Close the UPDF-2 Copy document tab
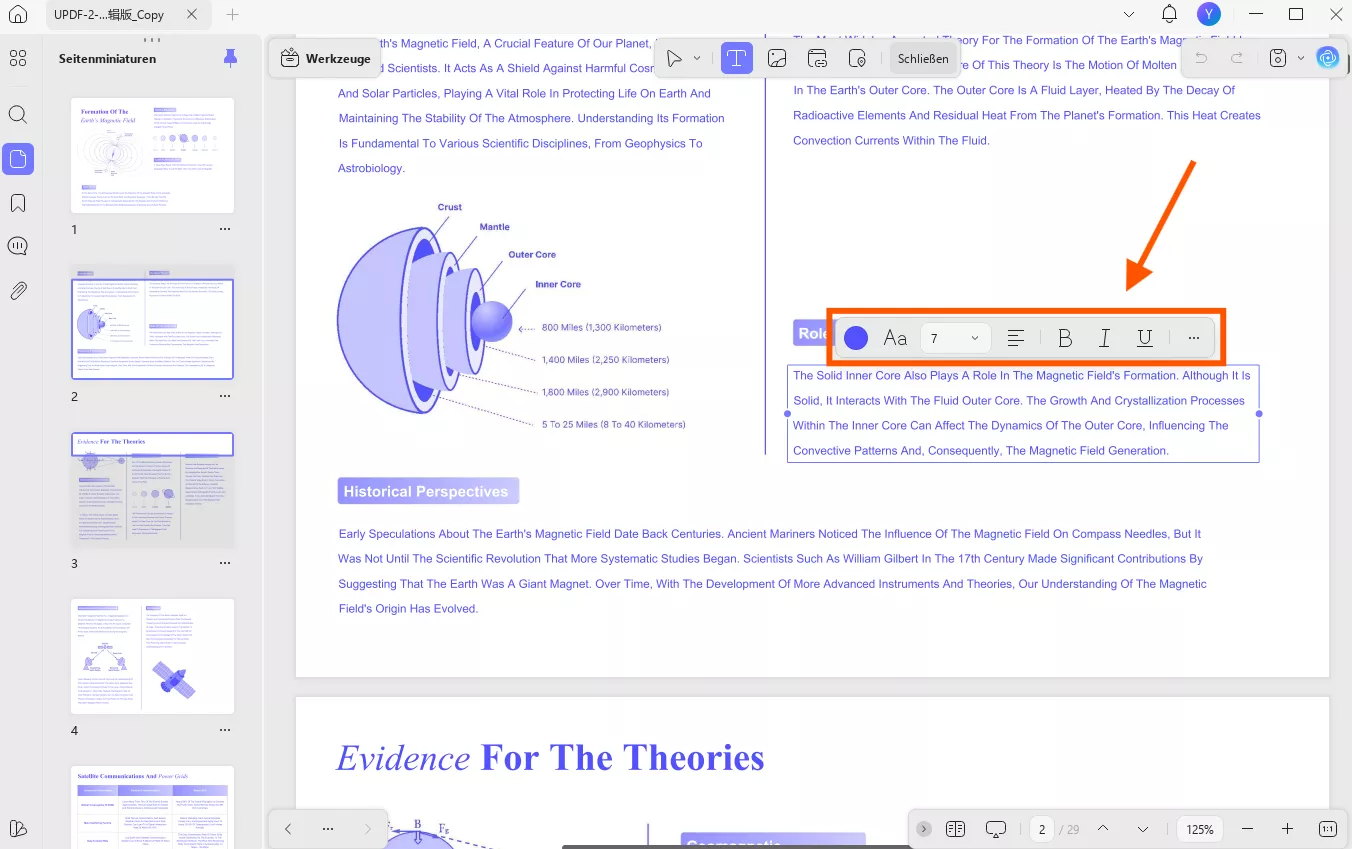 click(x=193, y=15)
